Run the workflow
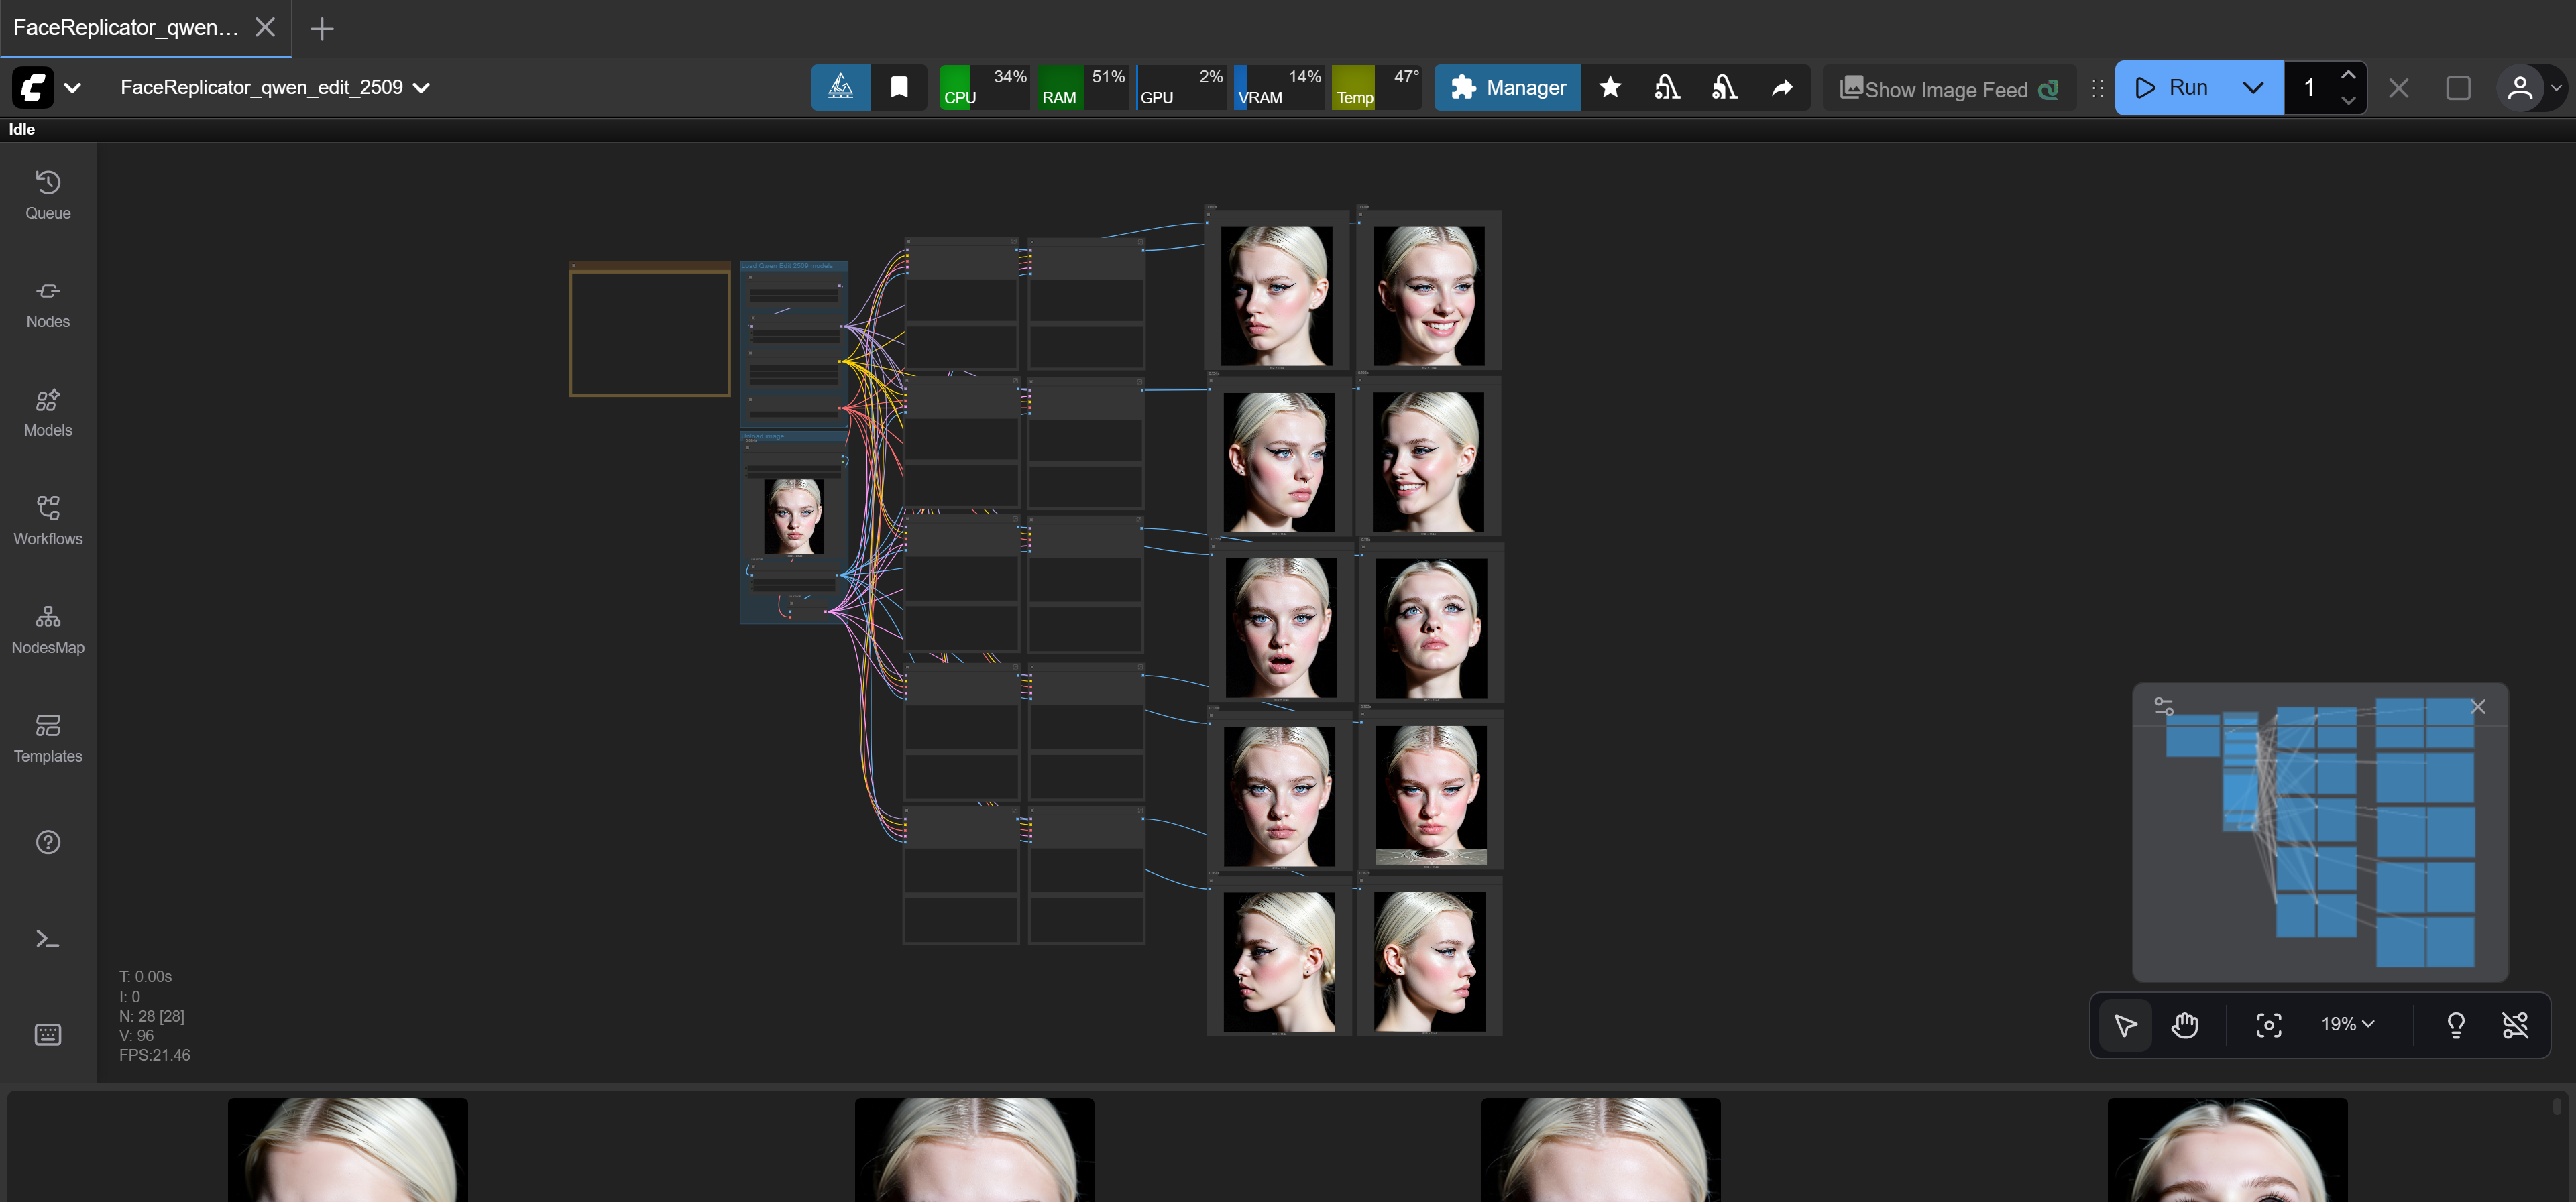 2172,88
